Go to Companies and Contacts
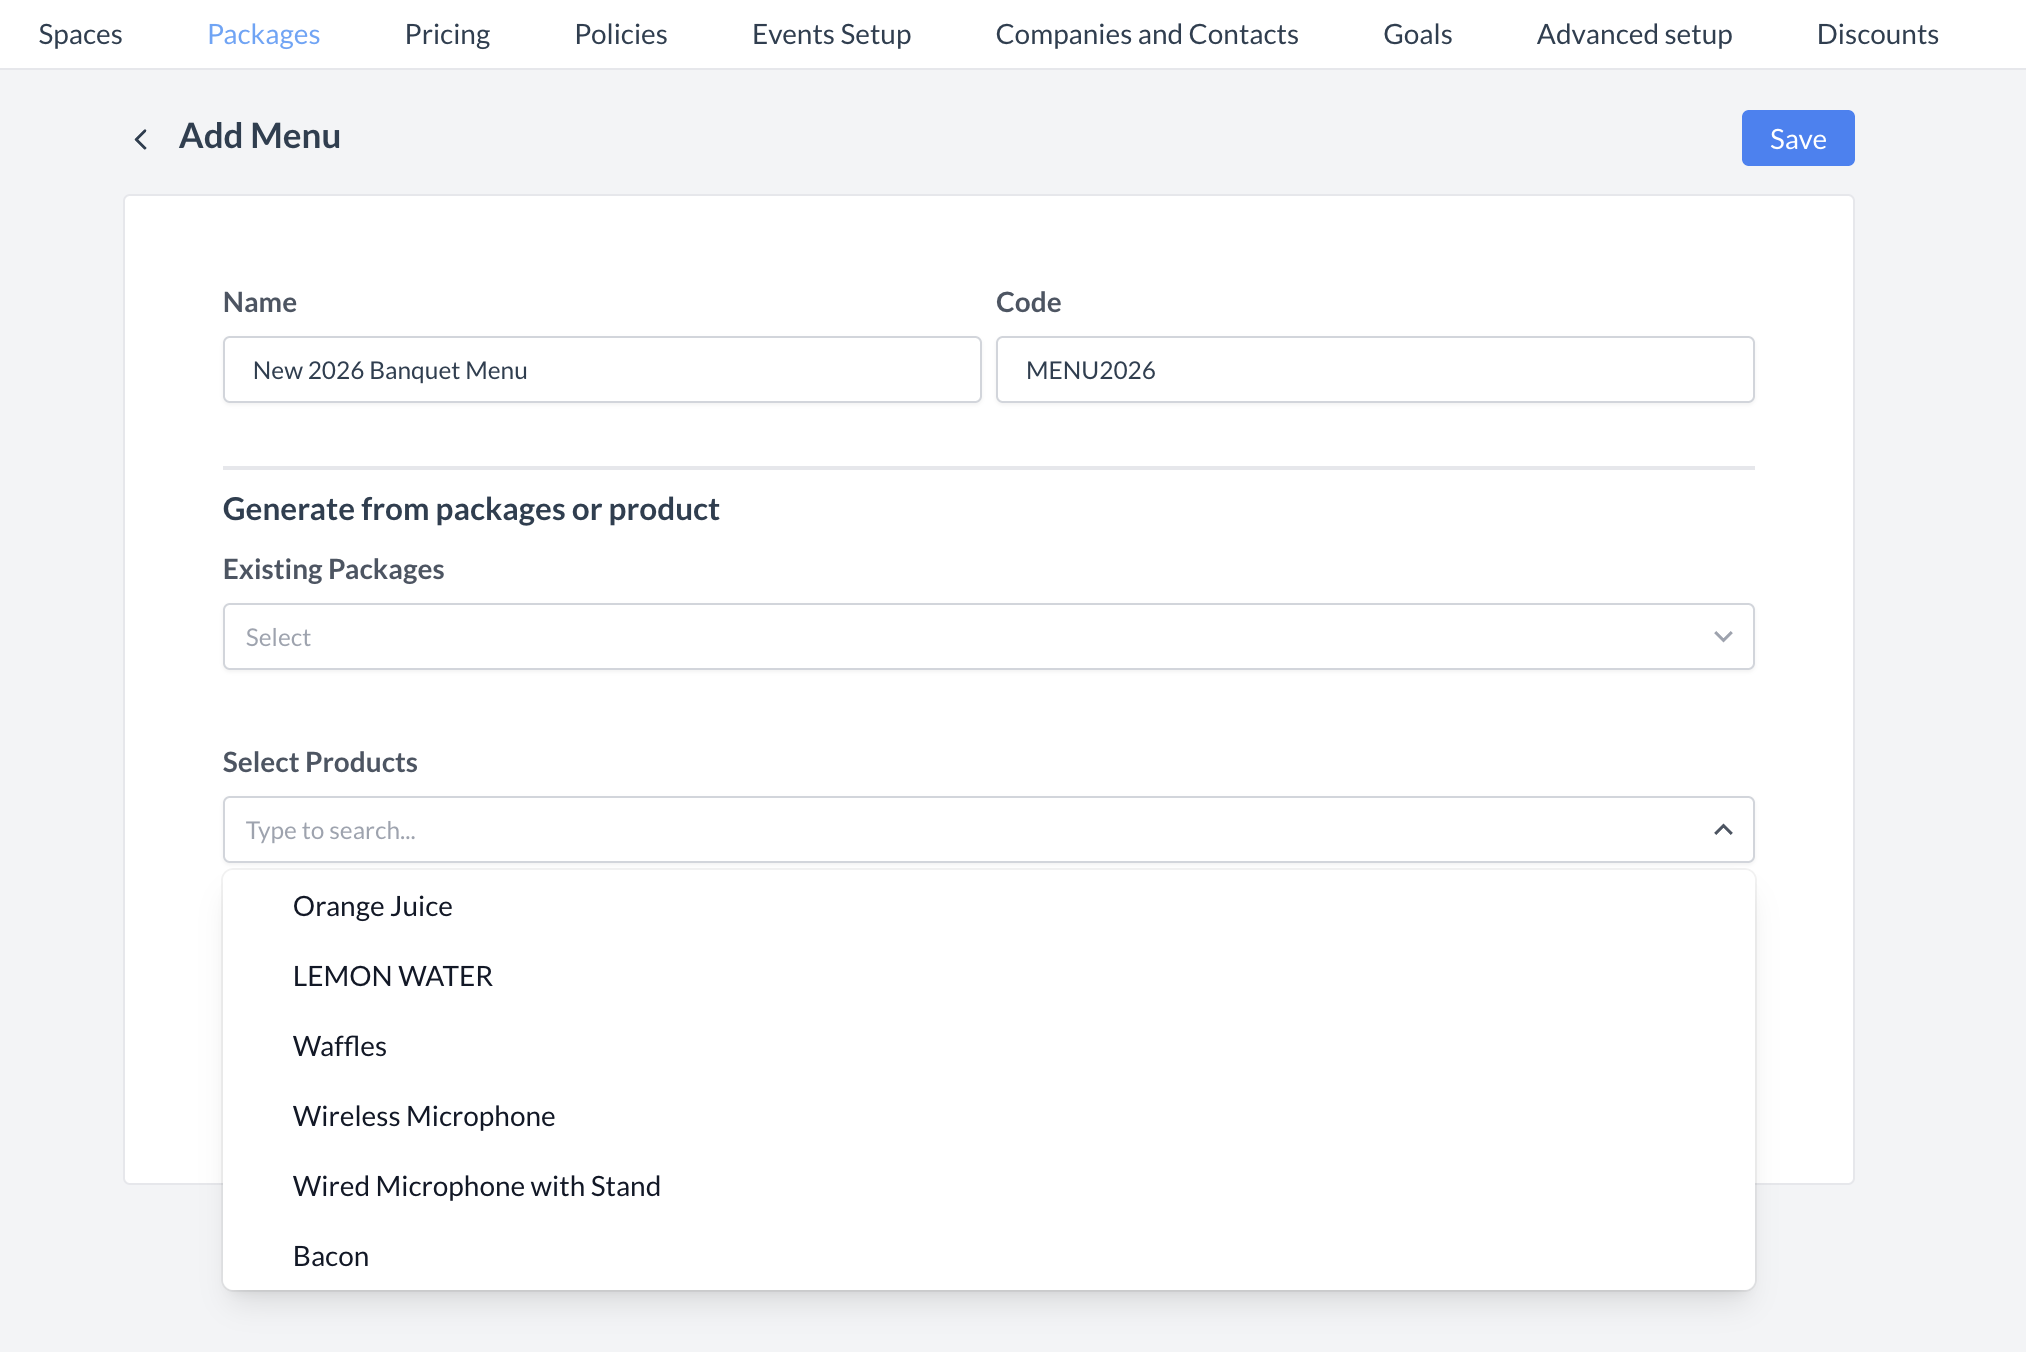Screen dimensions: 2026x1352 [x=1146, y=33]
